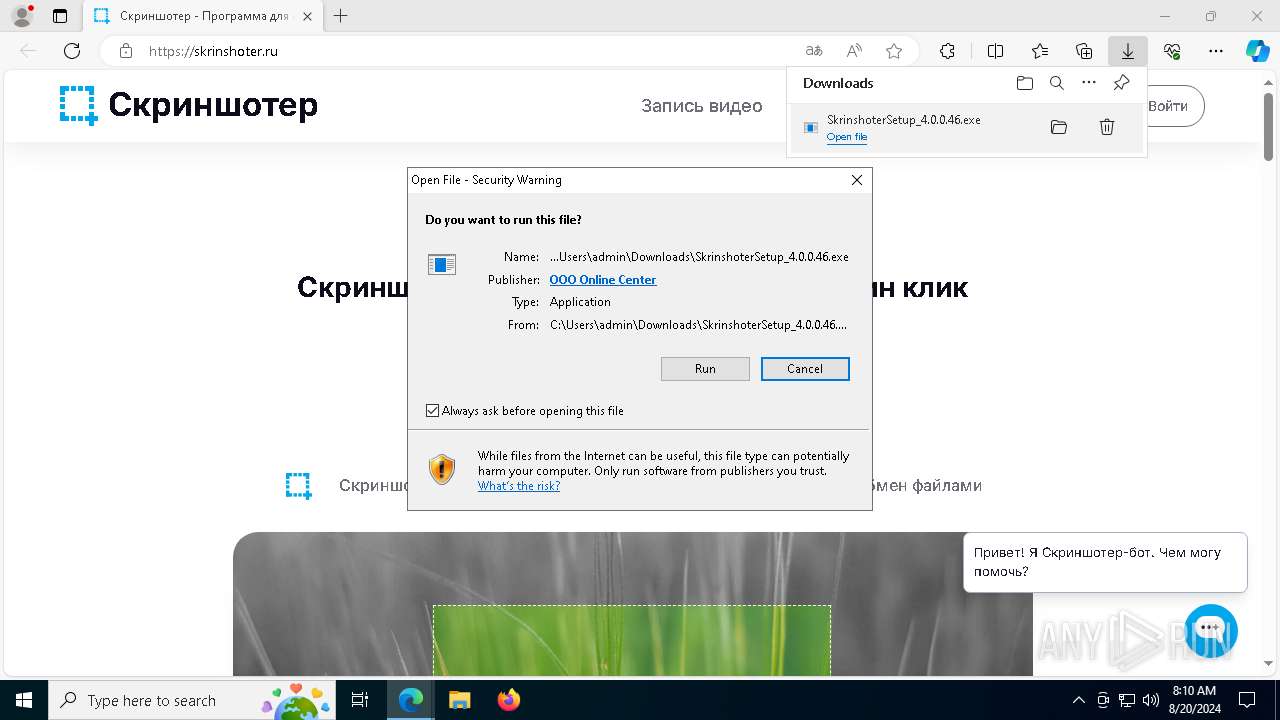1280x720 pixels.
Task: Open the Tab actions menu icon
Action: (60, 16)
